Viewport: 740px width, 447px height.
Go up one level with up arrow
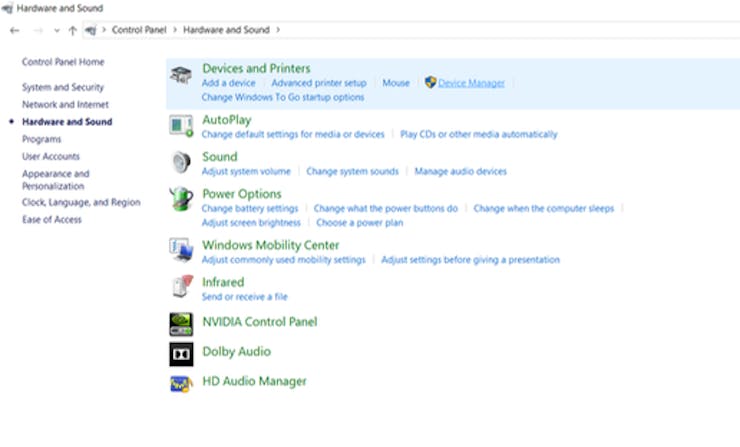72,31
